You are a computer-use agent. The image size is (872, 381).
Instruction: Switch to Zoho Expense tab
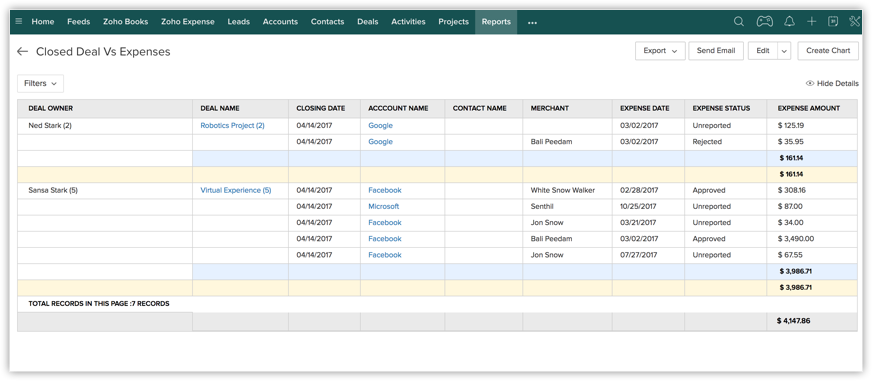[187, 22]
